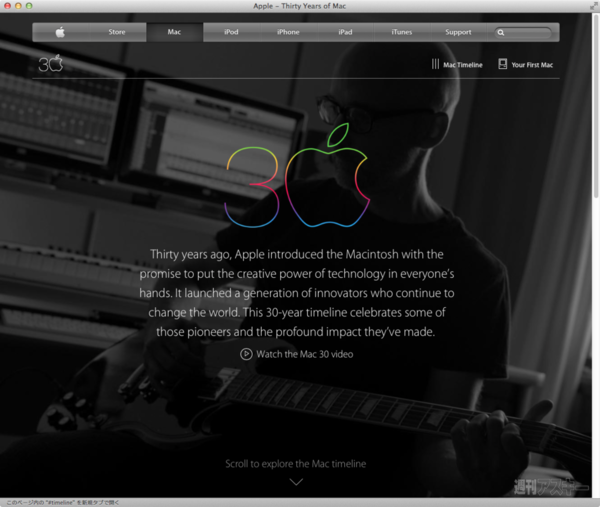Click Watch the Mac 30 video text
This screenshot has height=507, width=600.
(x=305, y=354)
